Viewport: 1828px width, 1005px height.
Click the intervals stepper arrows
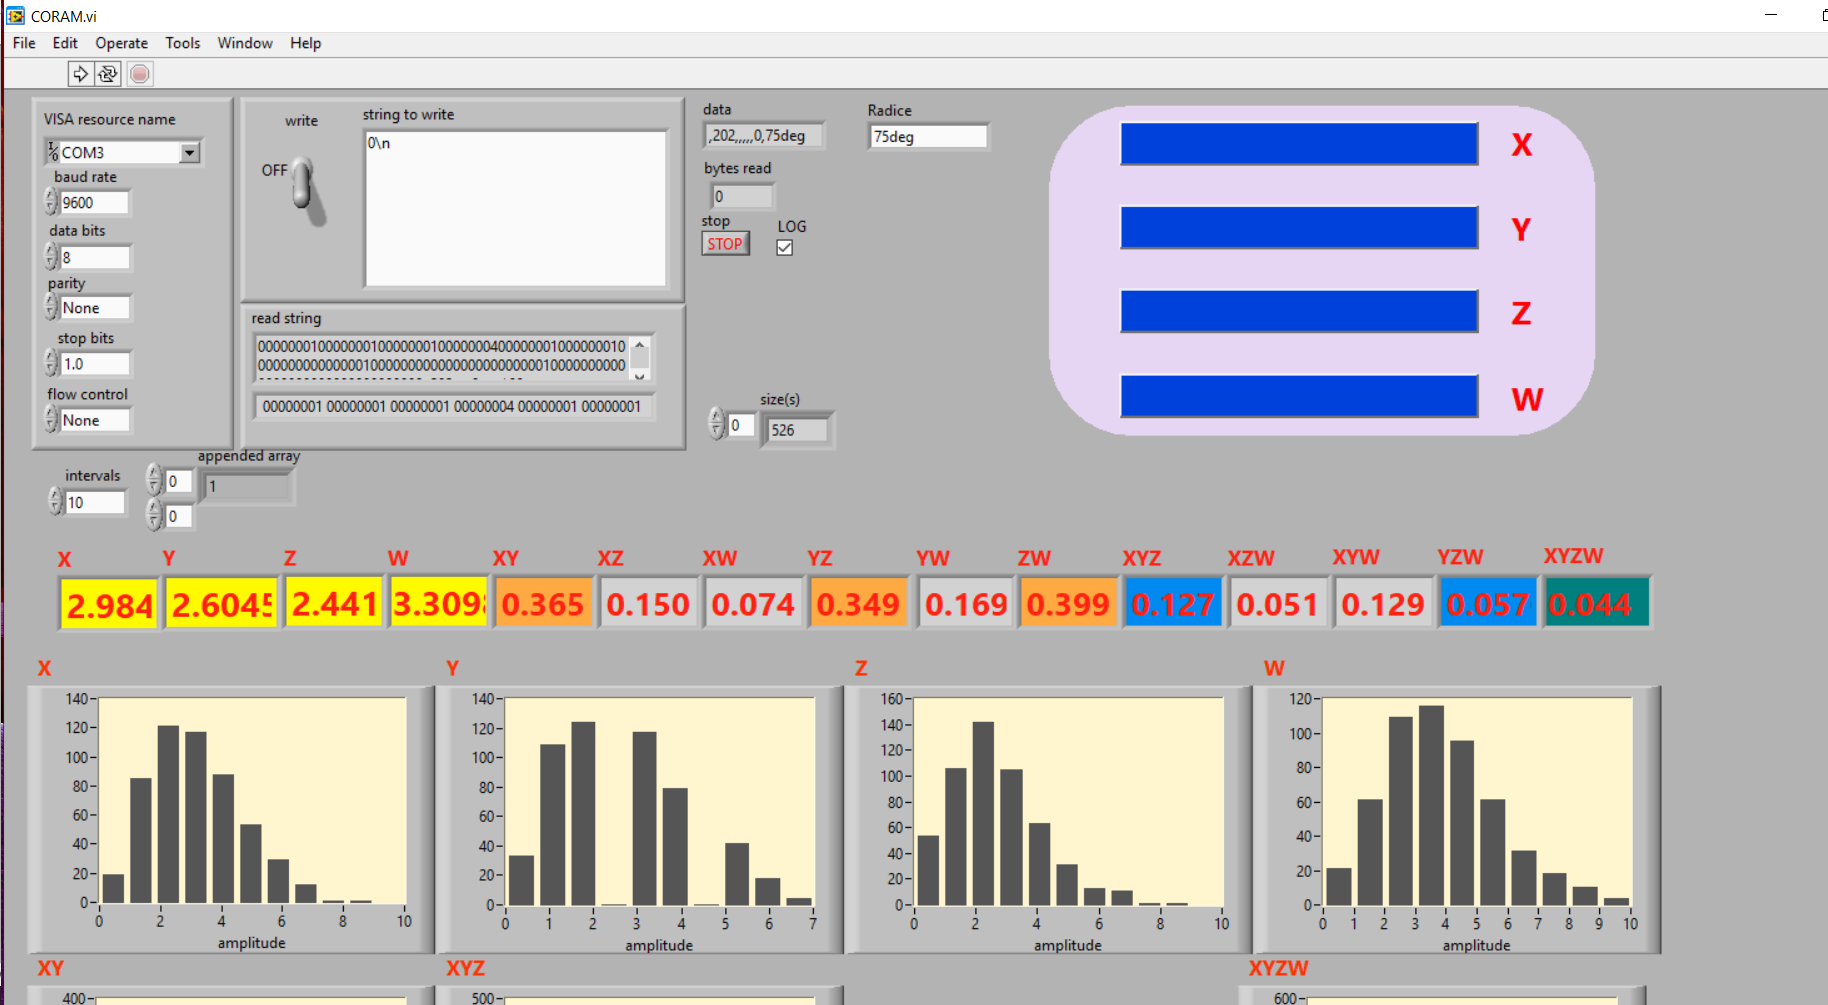click(x=55, y=502)
